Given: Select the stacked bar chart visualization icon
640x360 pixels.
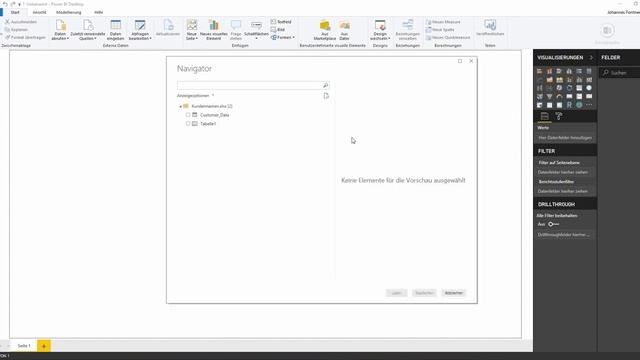Looking at the screenshot, I should pos(540,71).
